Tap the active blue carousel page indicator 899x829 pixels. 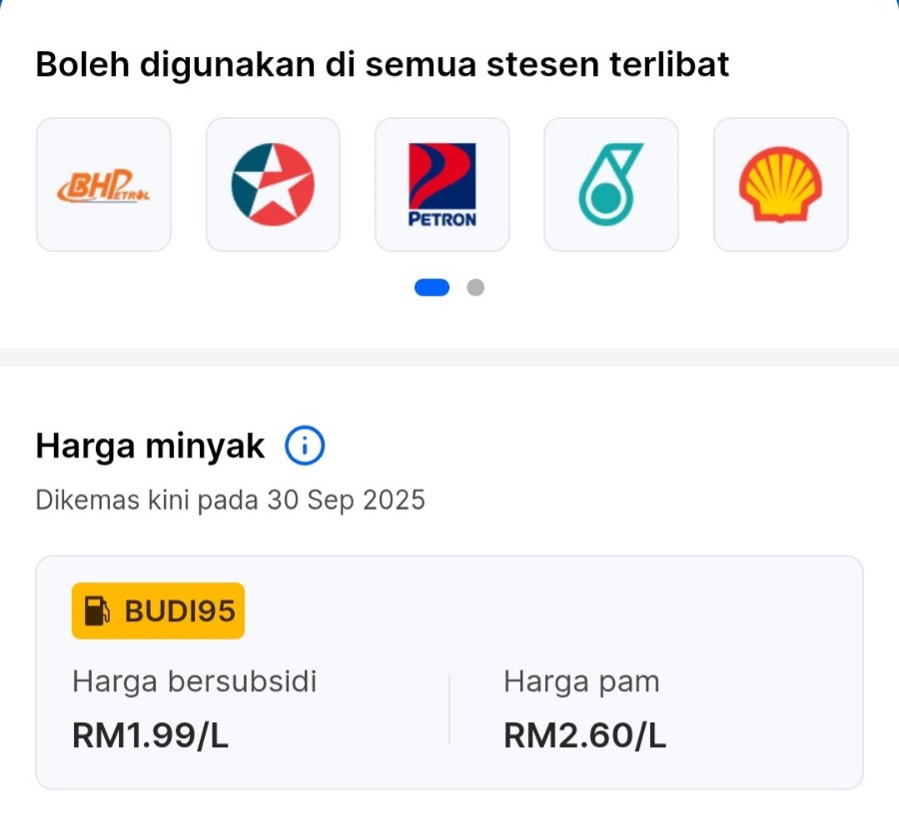433,288
